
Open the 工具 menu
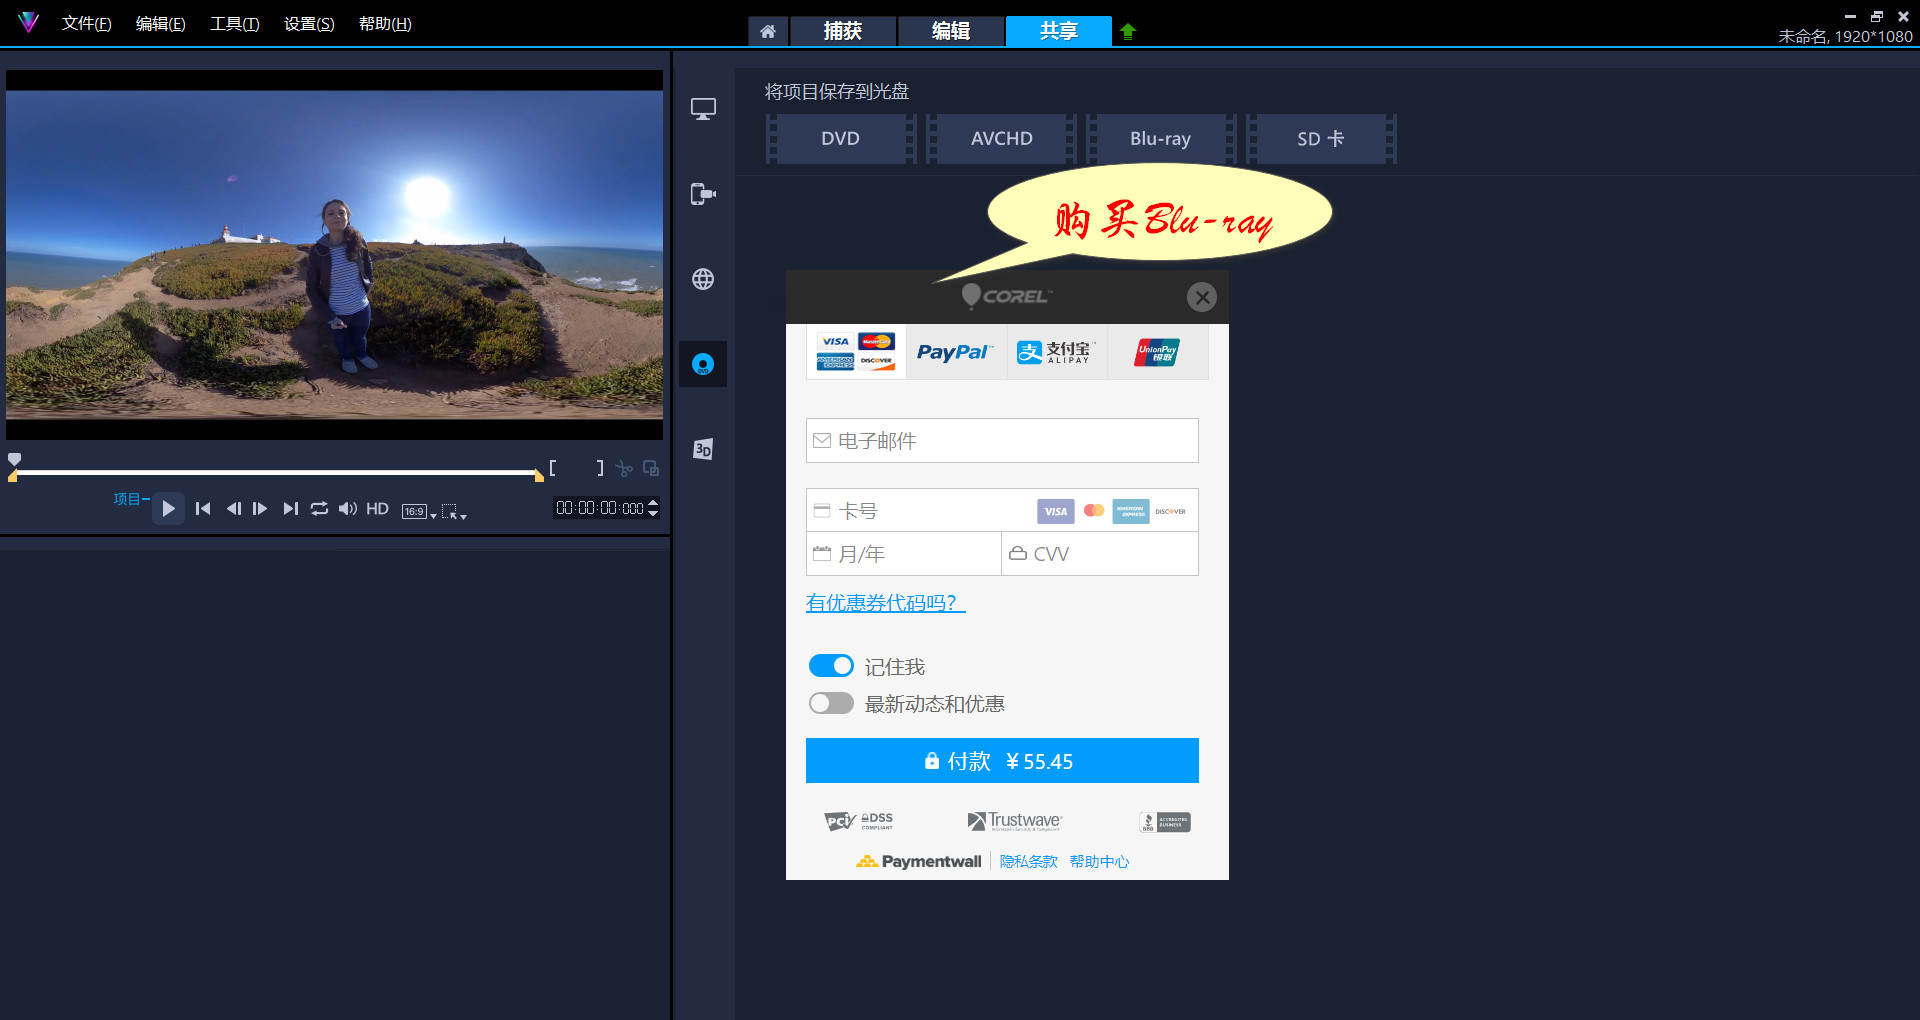point(234,23)
